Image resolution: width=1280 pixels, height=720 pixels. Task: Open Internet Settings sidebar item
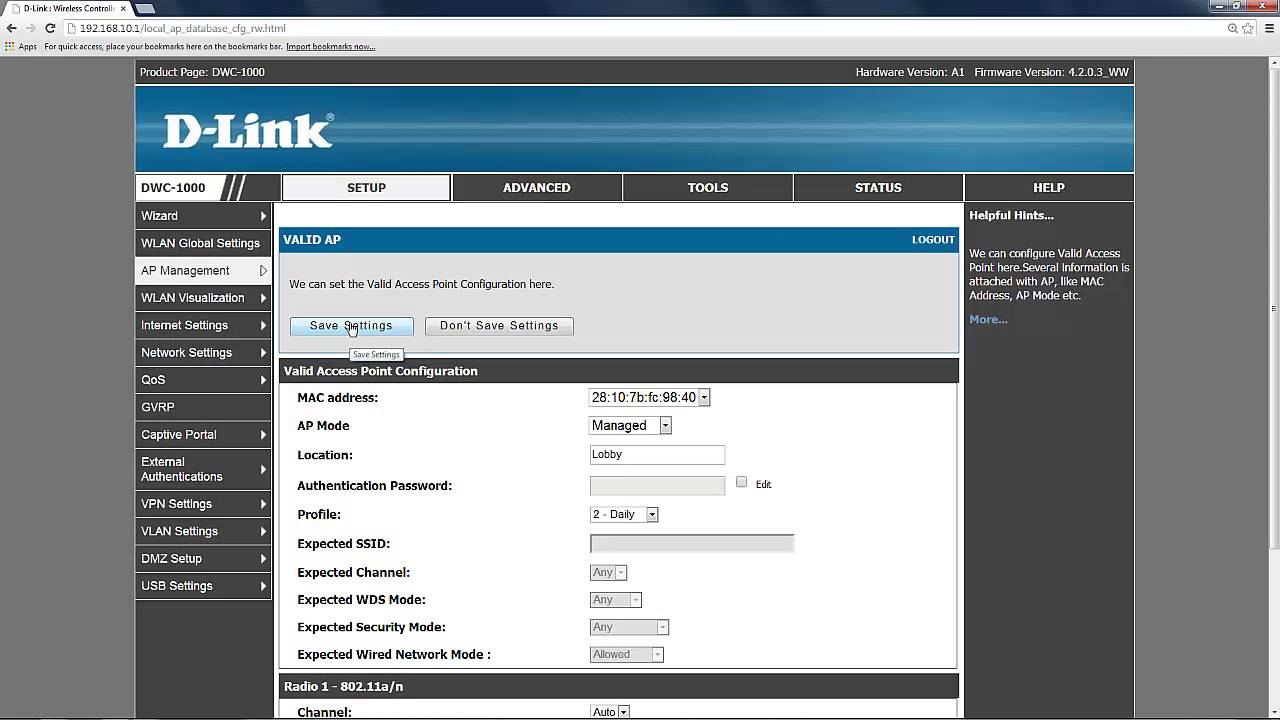point(203,325)
